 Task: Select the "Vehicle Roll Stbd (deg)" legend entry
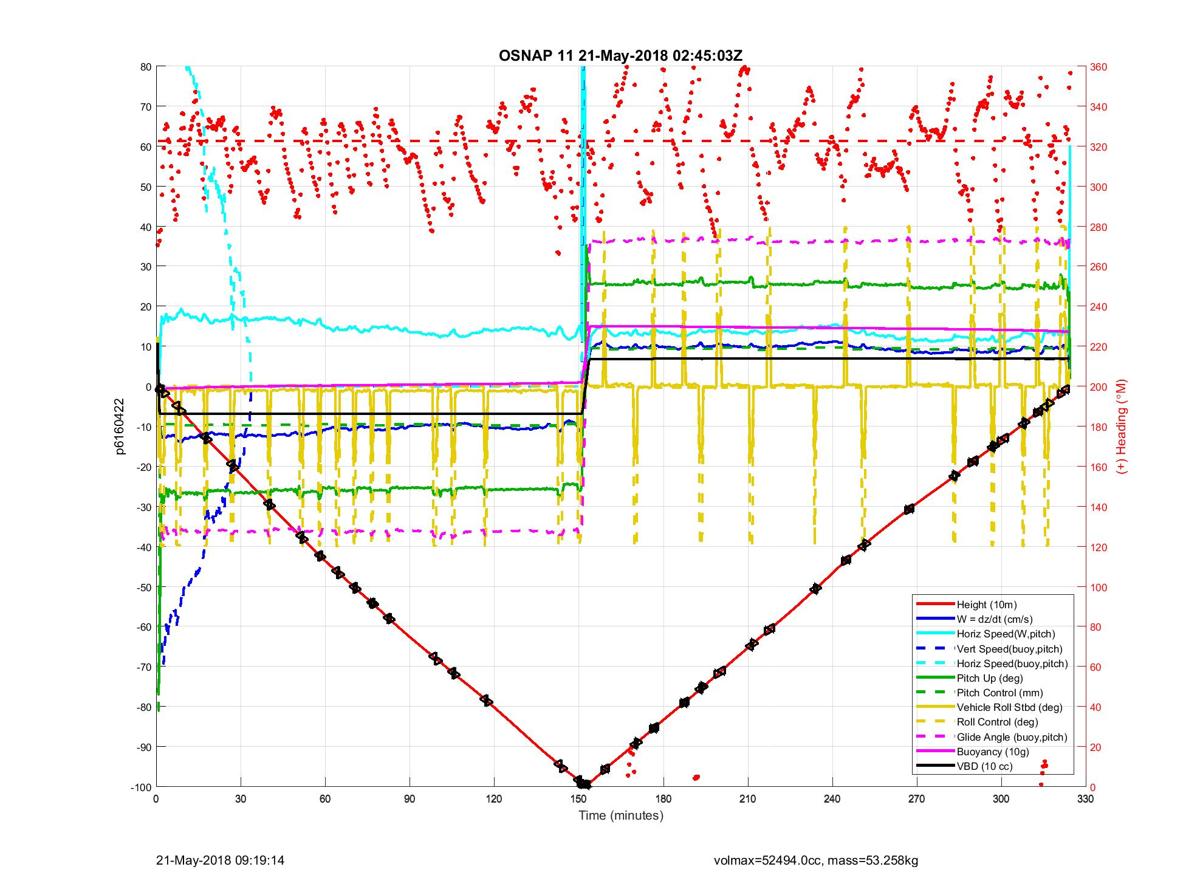[1010, 707]
